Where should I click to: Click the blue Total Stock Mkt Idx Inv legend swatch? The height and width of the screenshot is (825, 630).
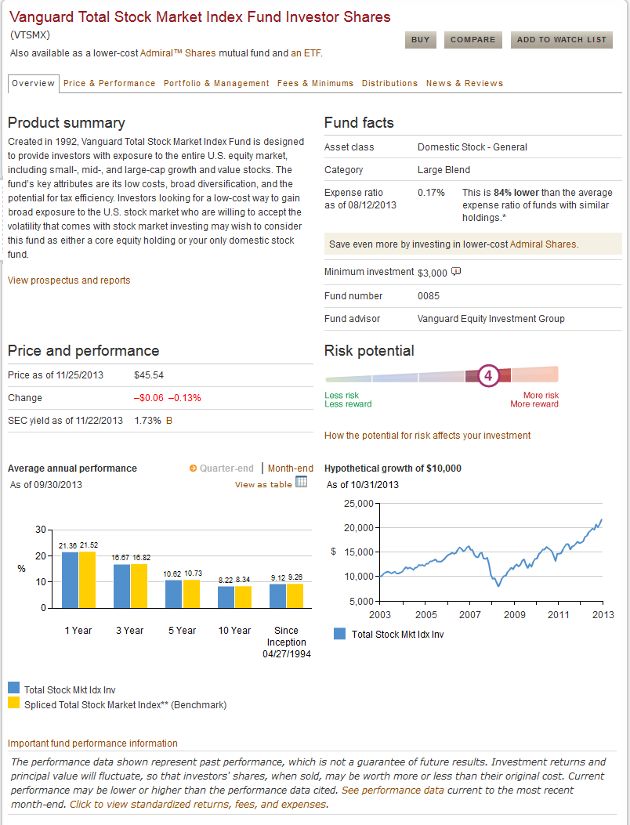14,688
